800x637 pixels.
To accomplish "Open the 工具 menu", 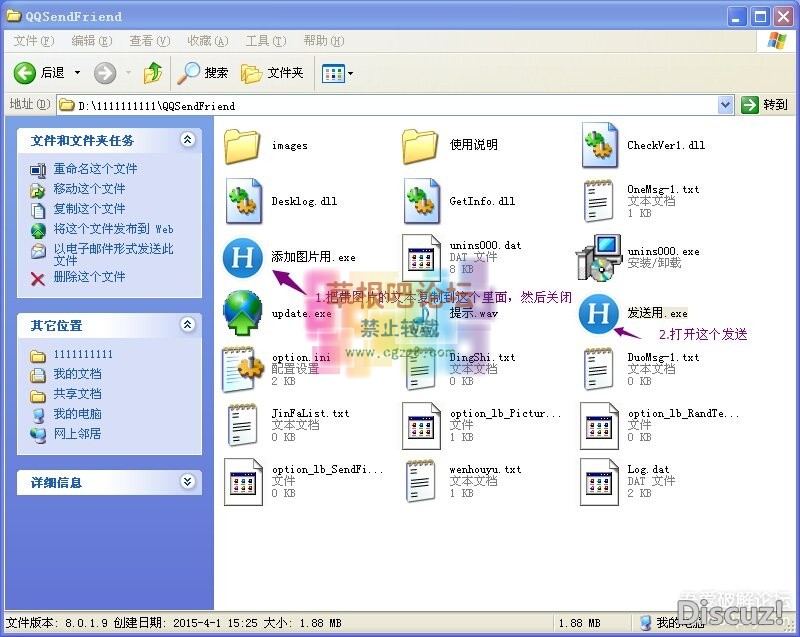I will pos(261,40).
